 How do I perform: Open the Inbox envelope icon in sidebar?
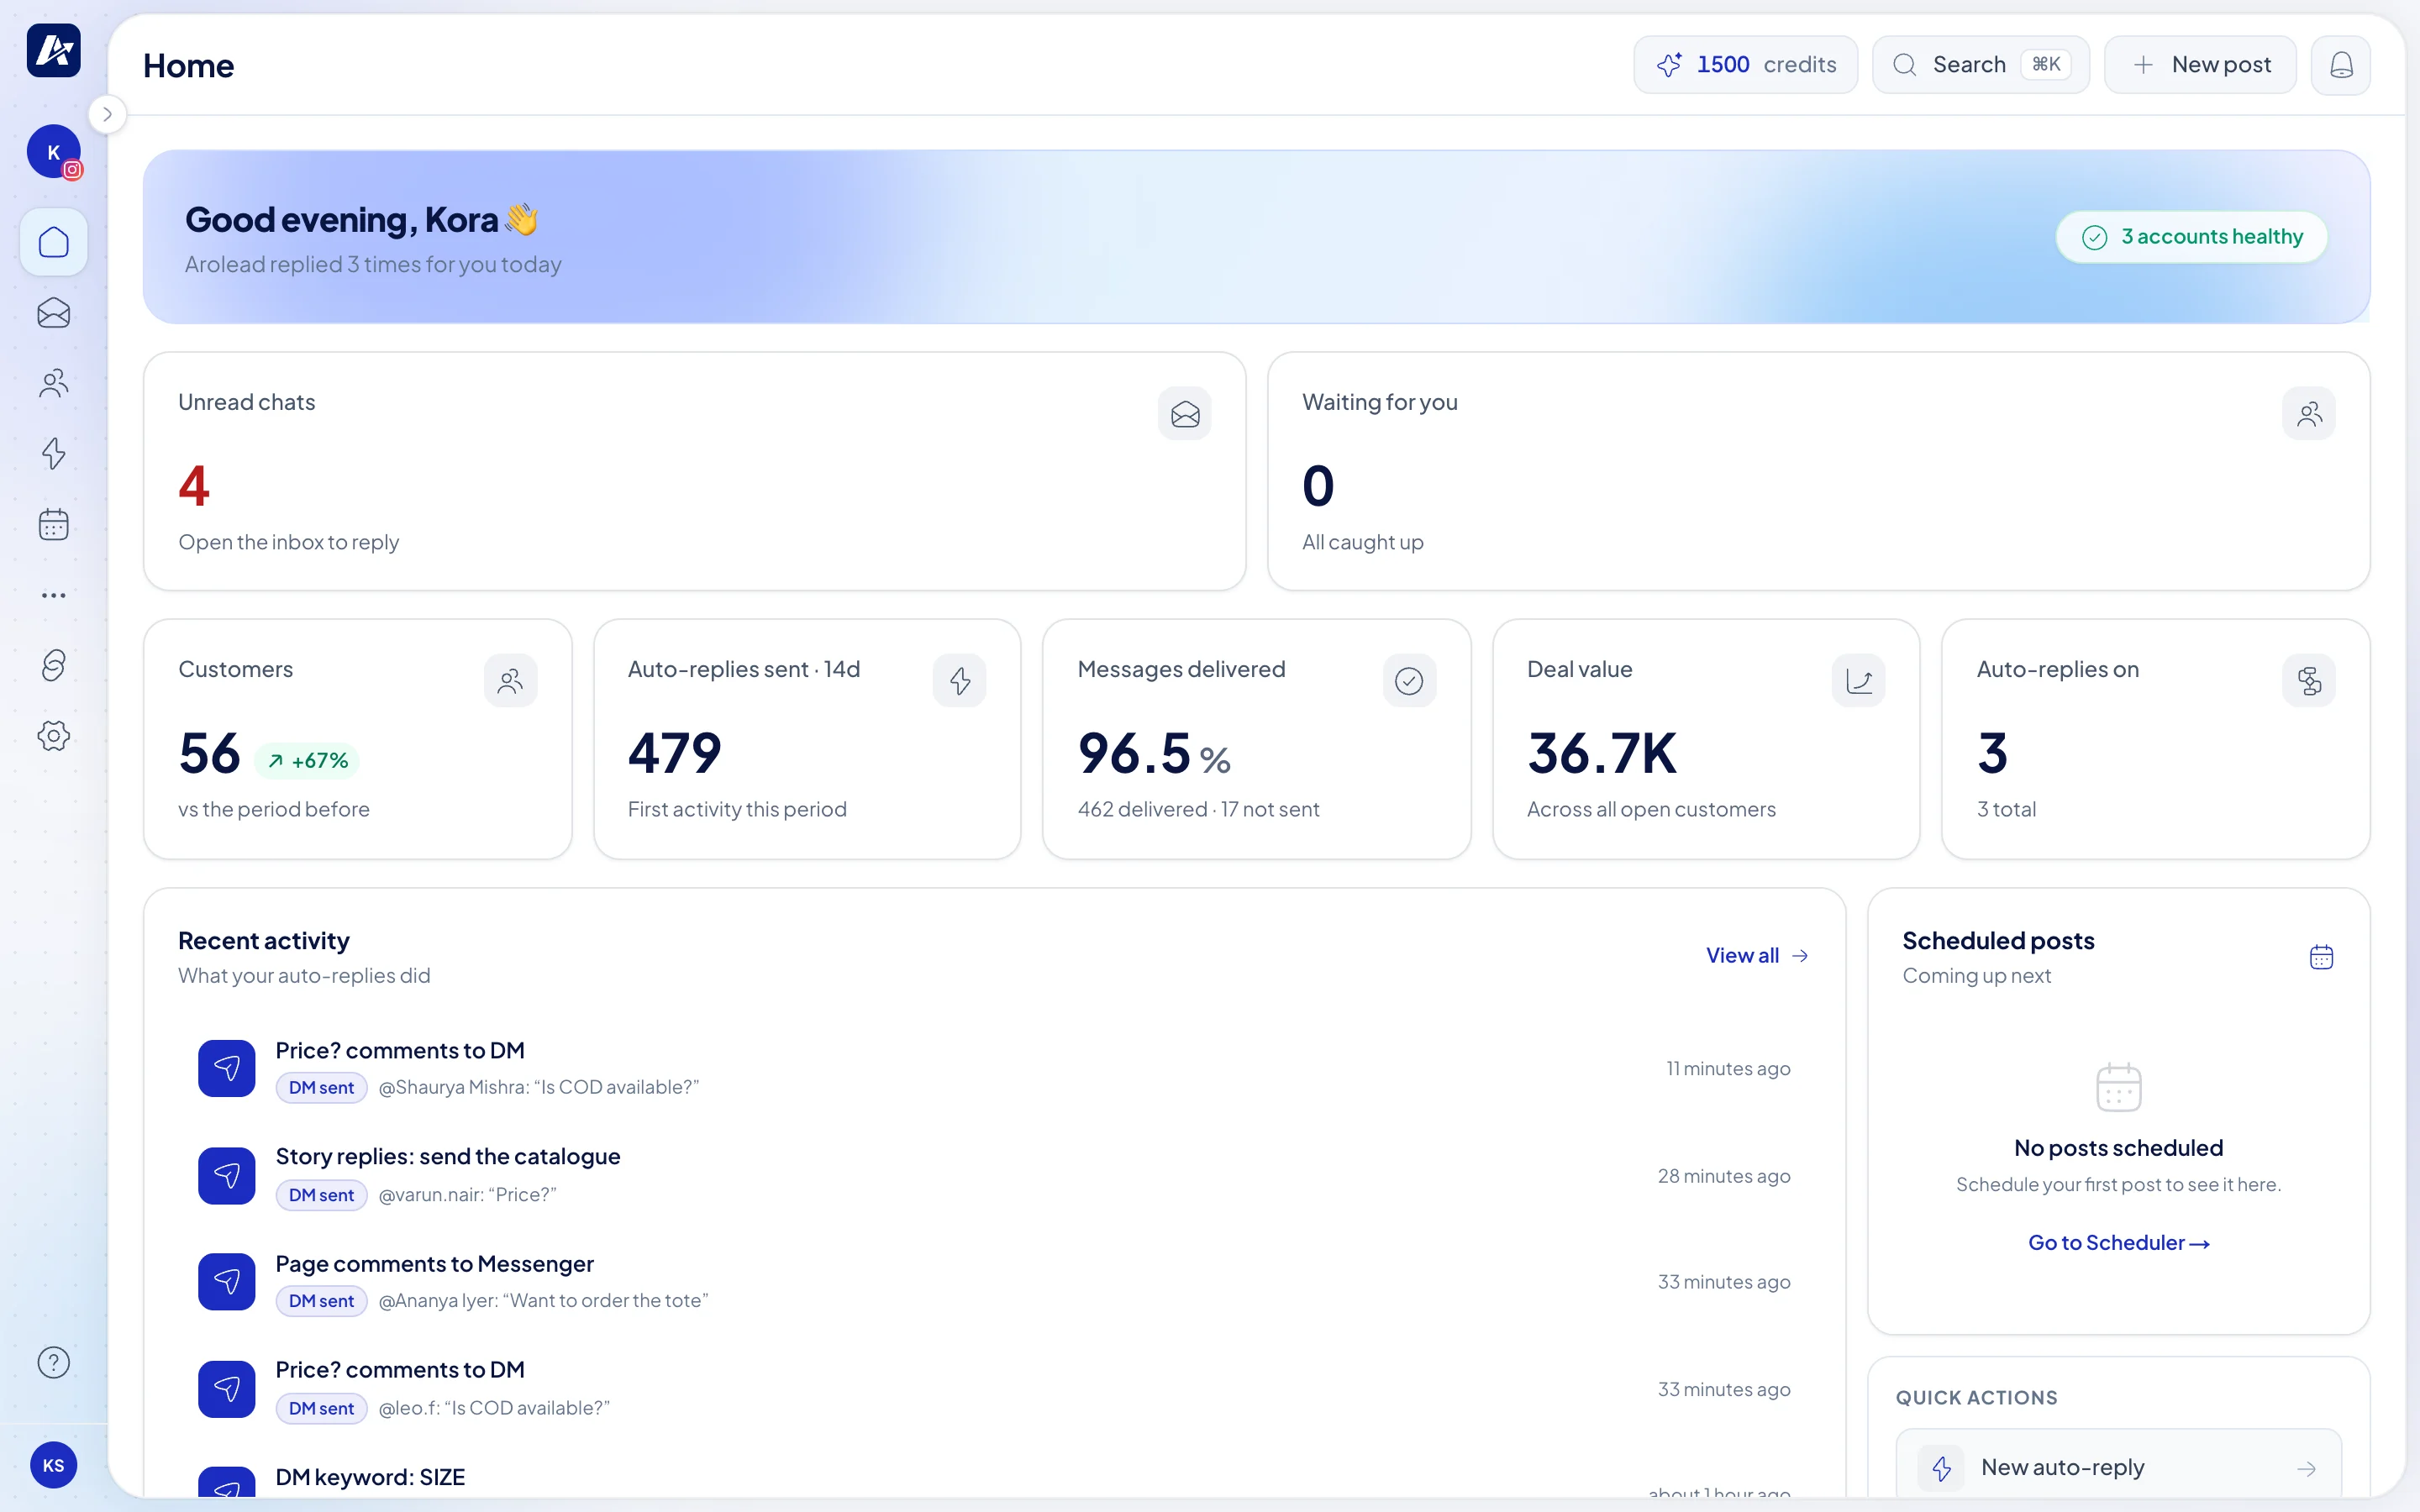[x=54, y=313]
